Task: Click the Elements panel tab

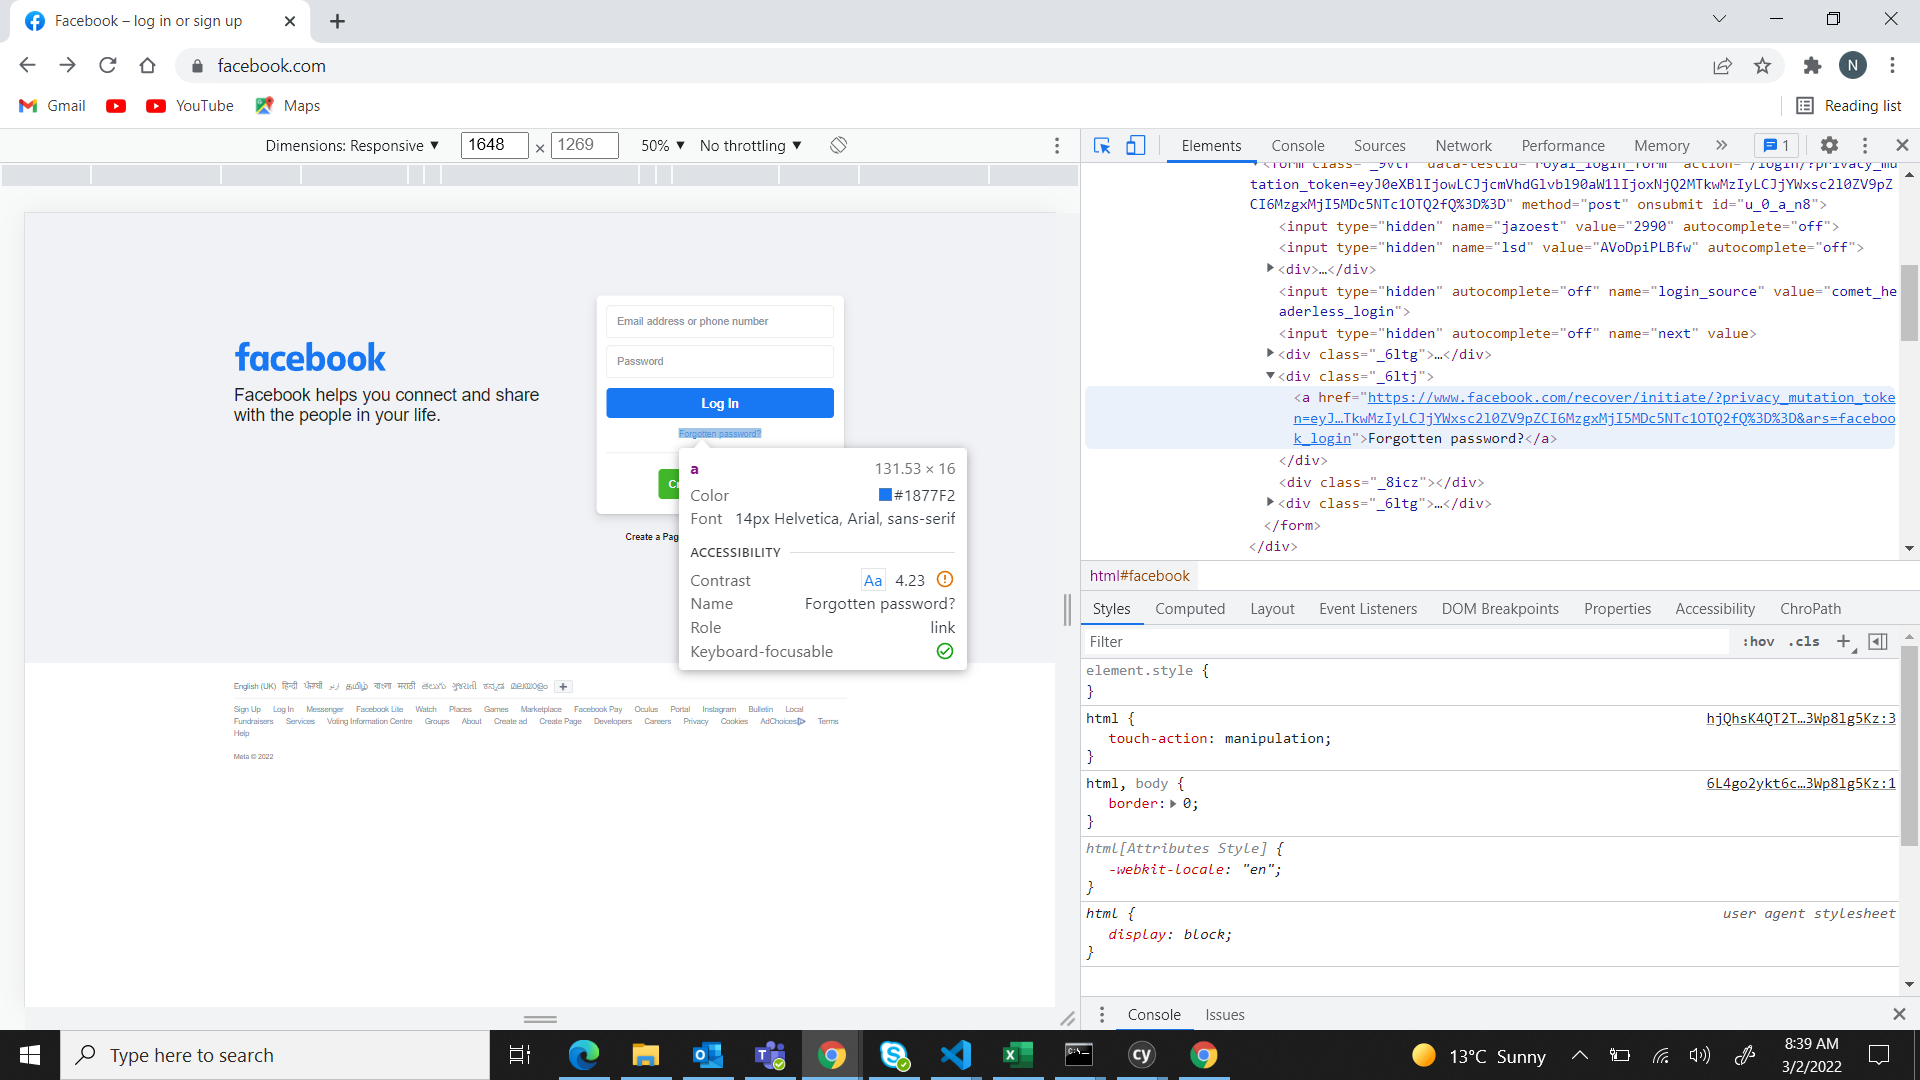Action: pyautogui.click(x=1211, y=145)
